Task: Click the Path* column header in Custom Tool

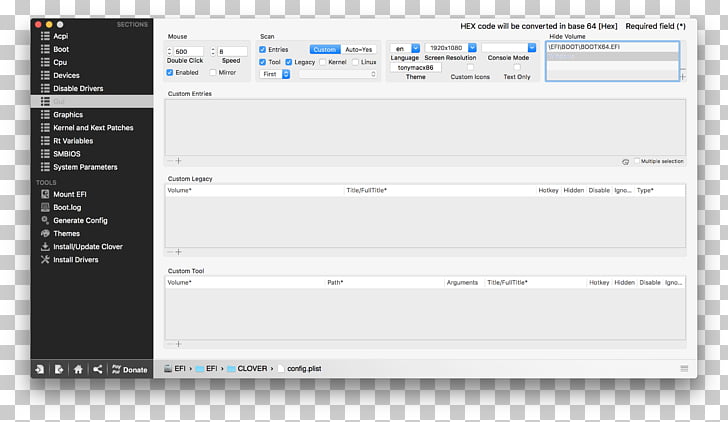Action: click(384, 282)
